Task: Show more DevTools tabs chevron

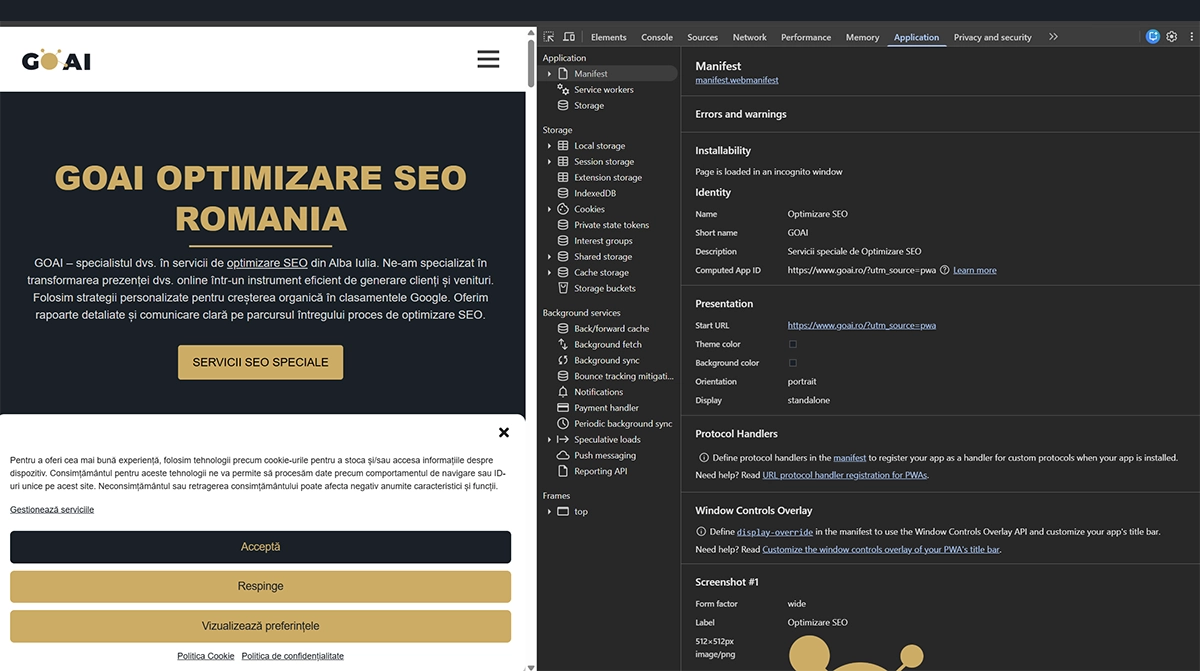Action: click(1053, 37)
